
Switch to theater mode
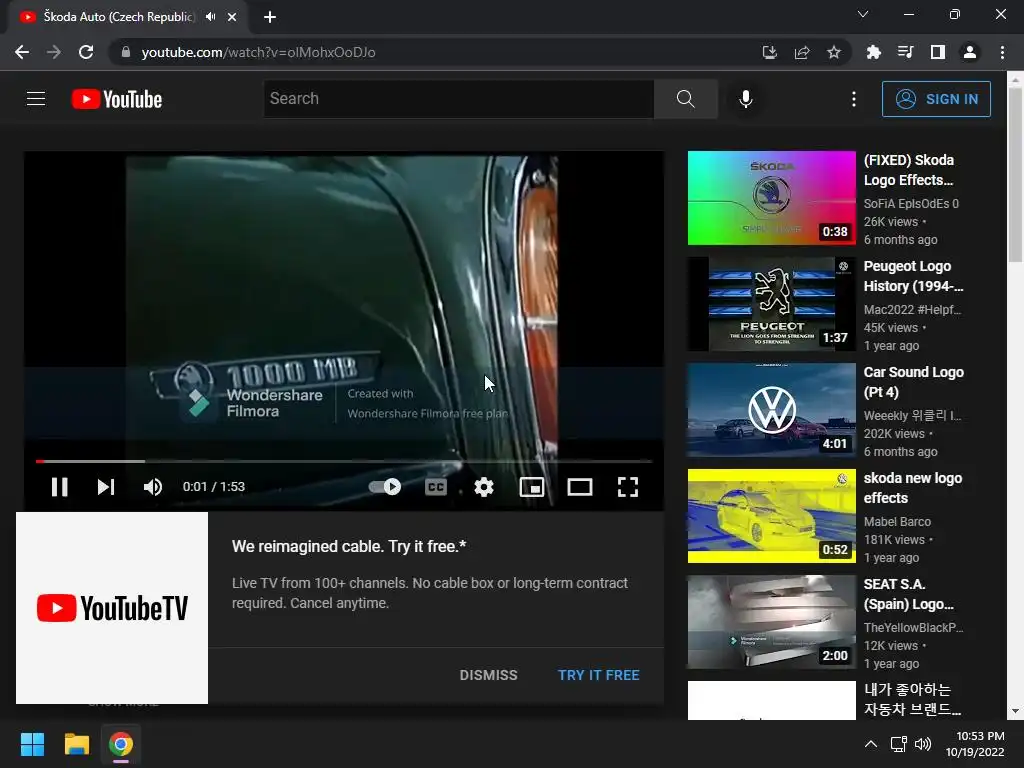(580, 487)
